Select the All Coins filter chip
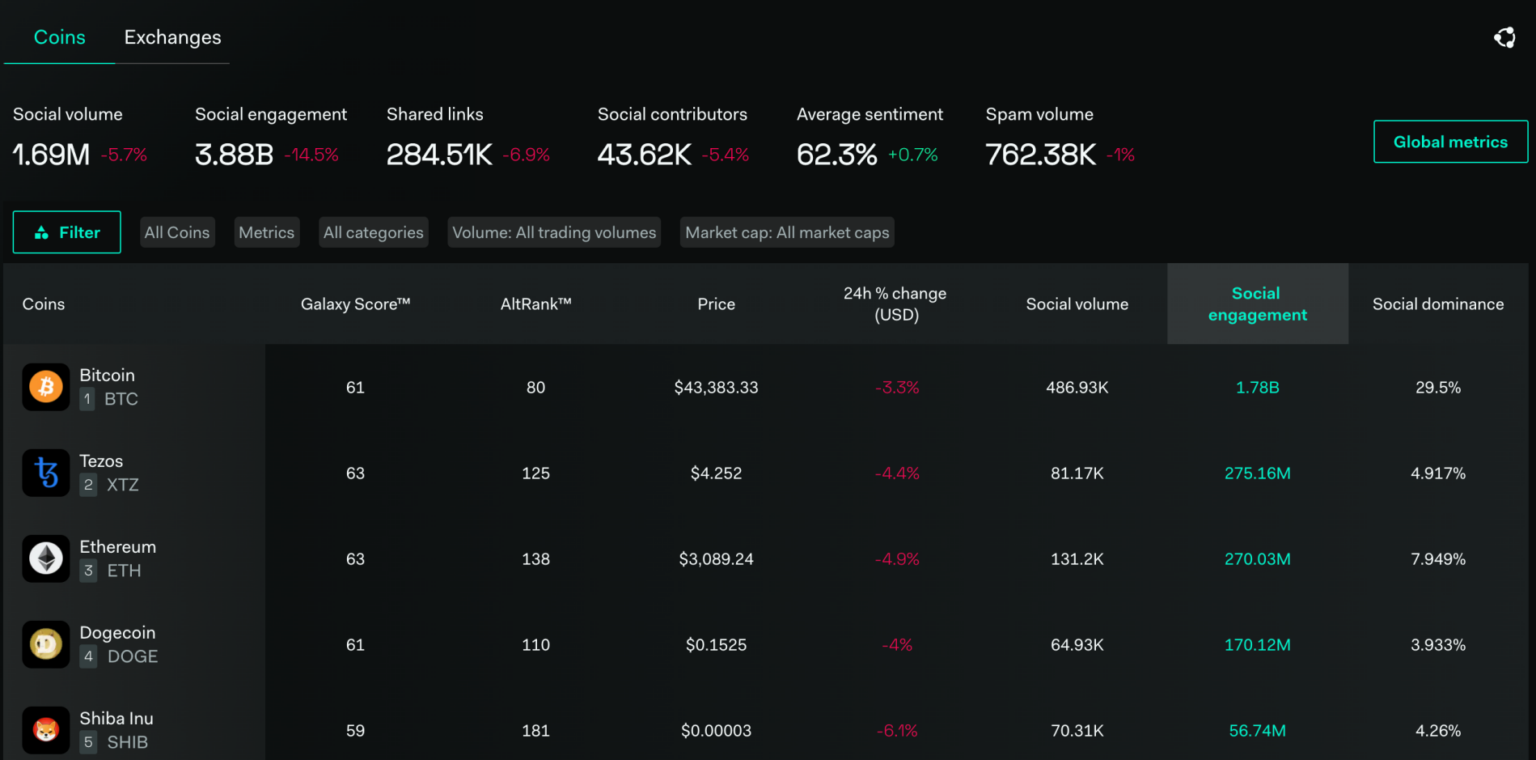 177,232
